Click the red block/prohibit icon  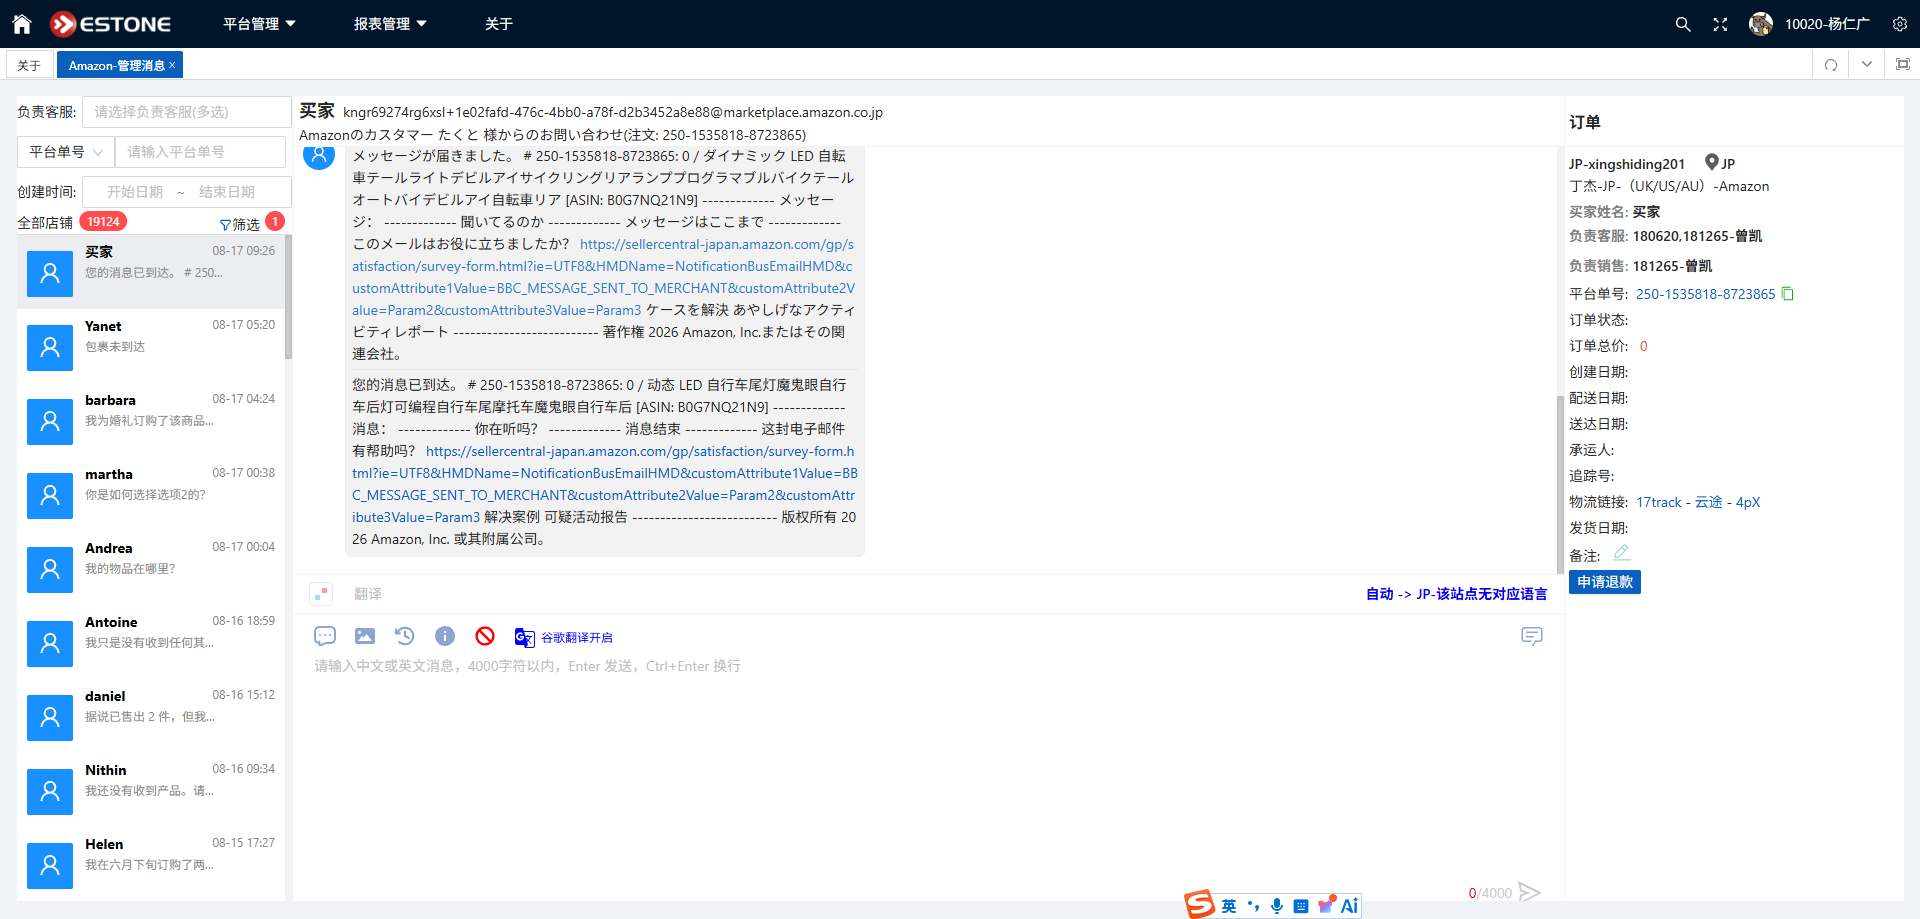[485, 636]
